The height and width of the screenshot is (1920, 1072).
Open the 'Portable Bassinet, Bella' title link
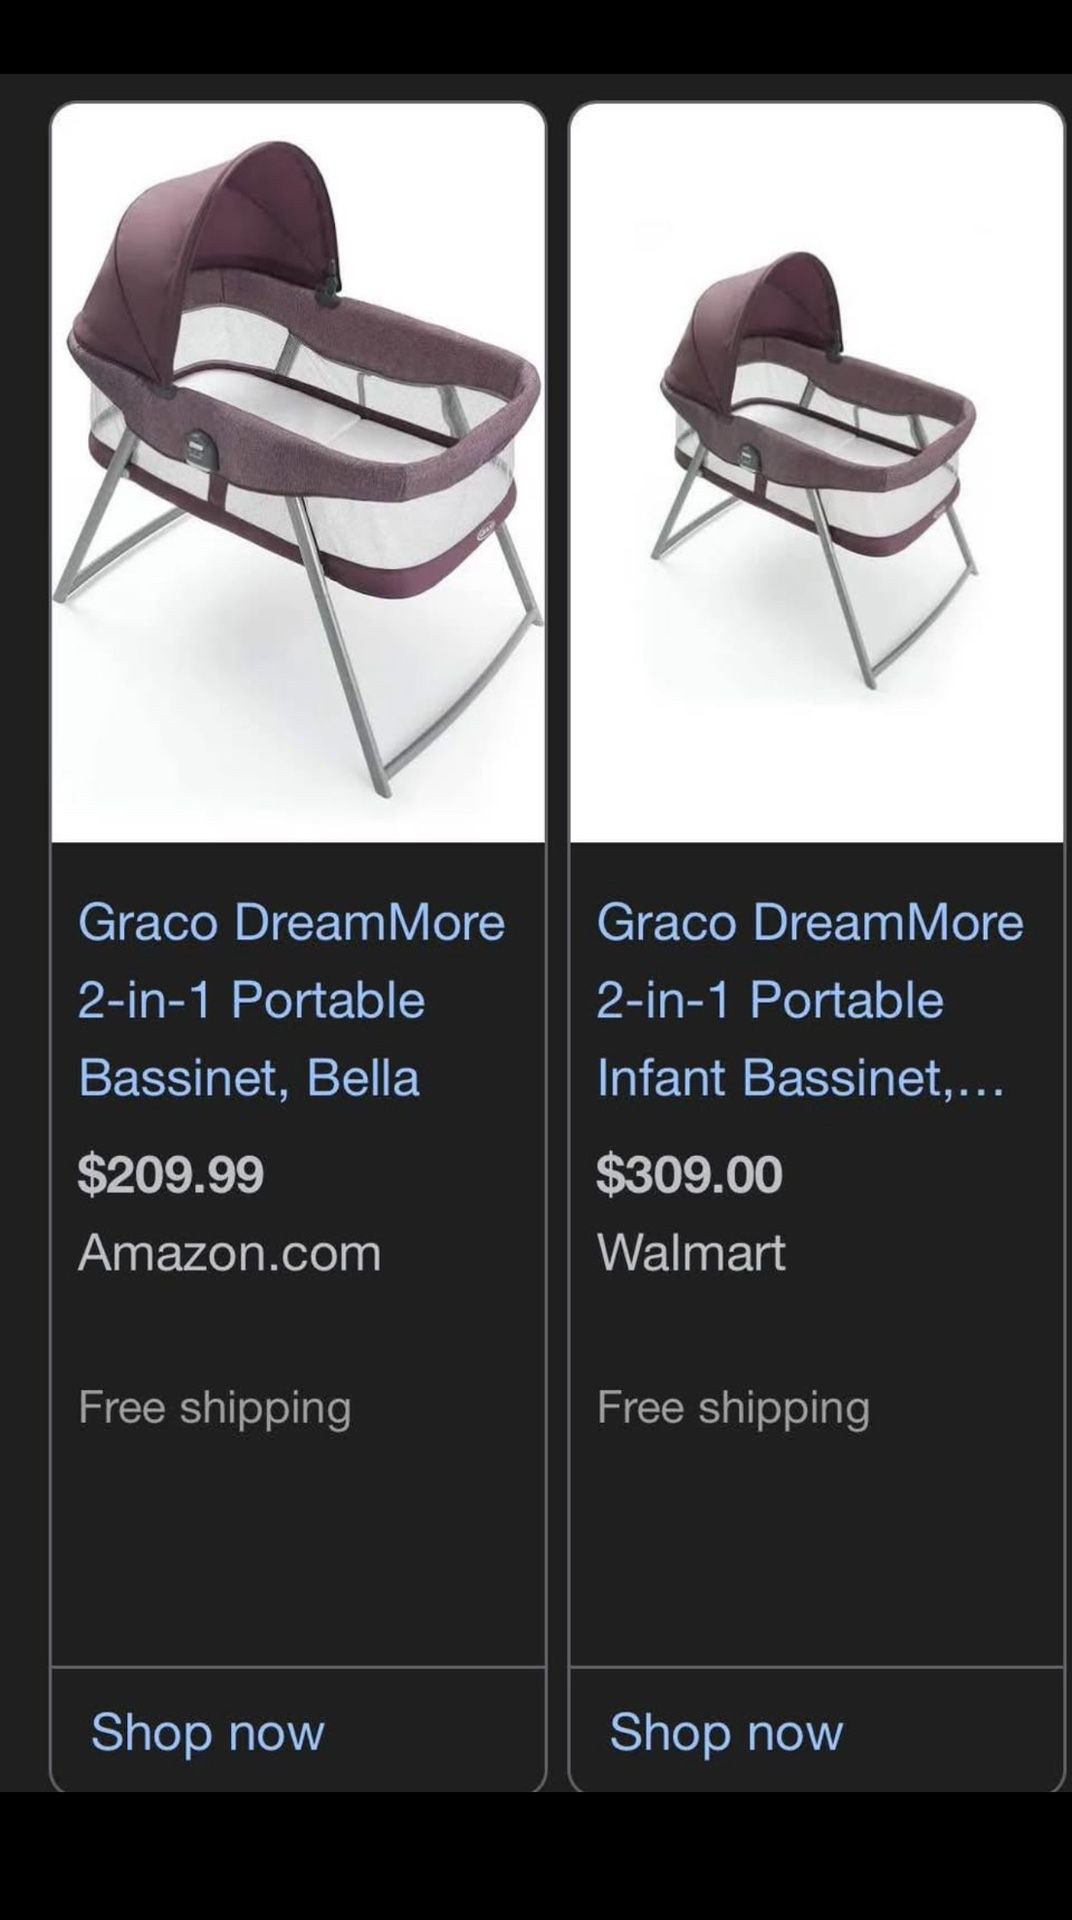click(x=291, y=999)
